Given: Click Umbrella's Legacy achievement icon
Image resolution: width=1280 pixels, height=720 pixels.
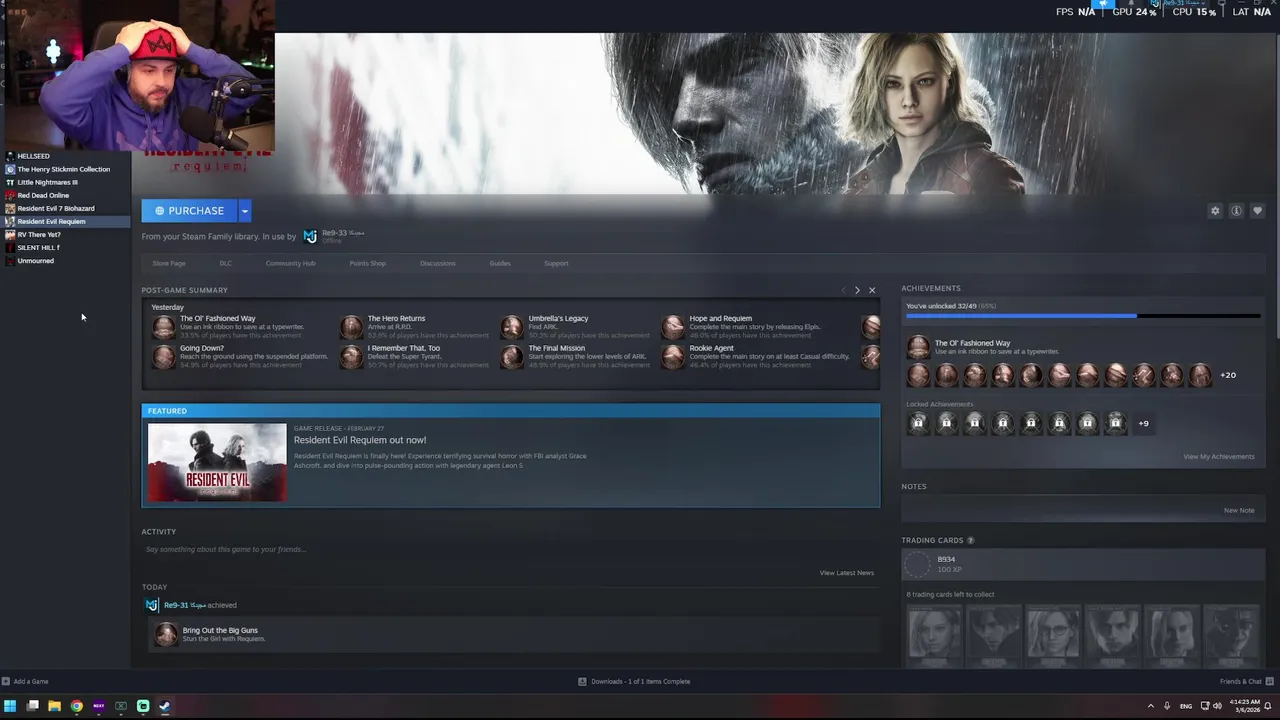Looking at the screenshot, I should click(512, 326).
